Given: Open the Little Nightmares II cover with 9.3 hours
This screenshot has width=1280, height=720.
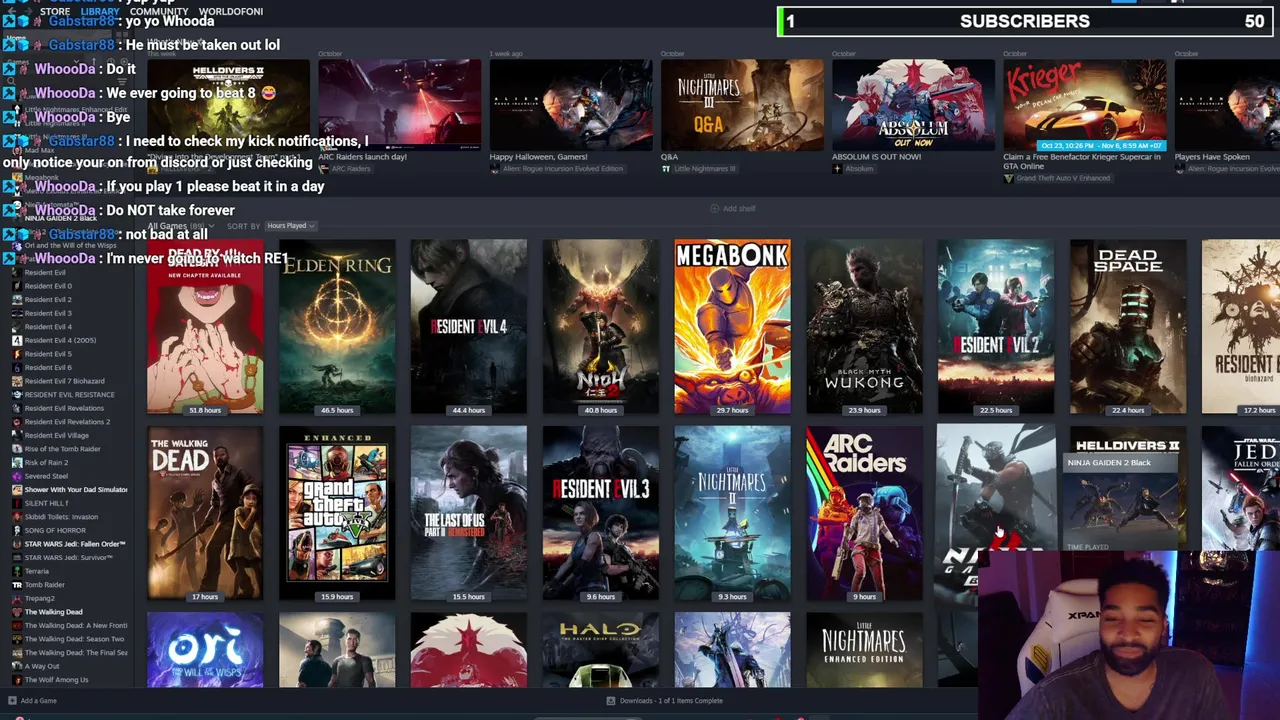Looking at the screenshot, I should coord(732,514).
